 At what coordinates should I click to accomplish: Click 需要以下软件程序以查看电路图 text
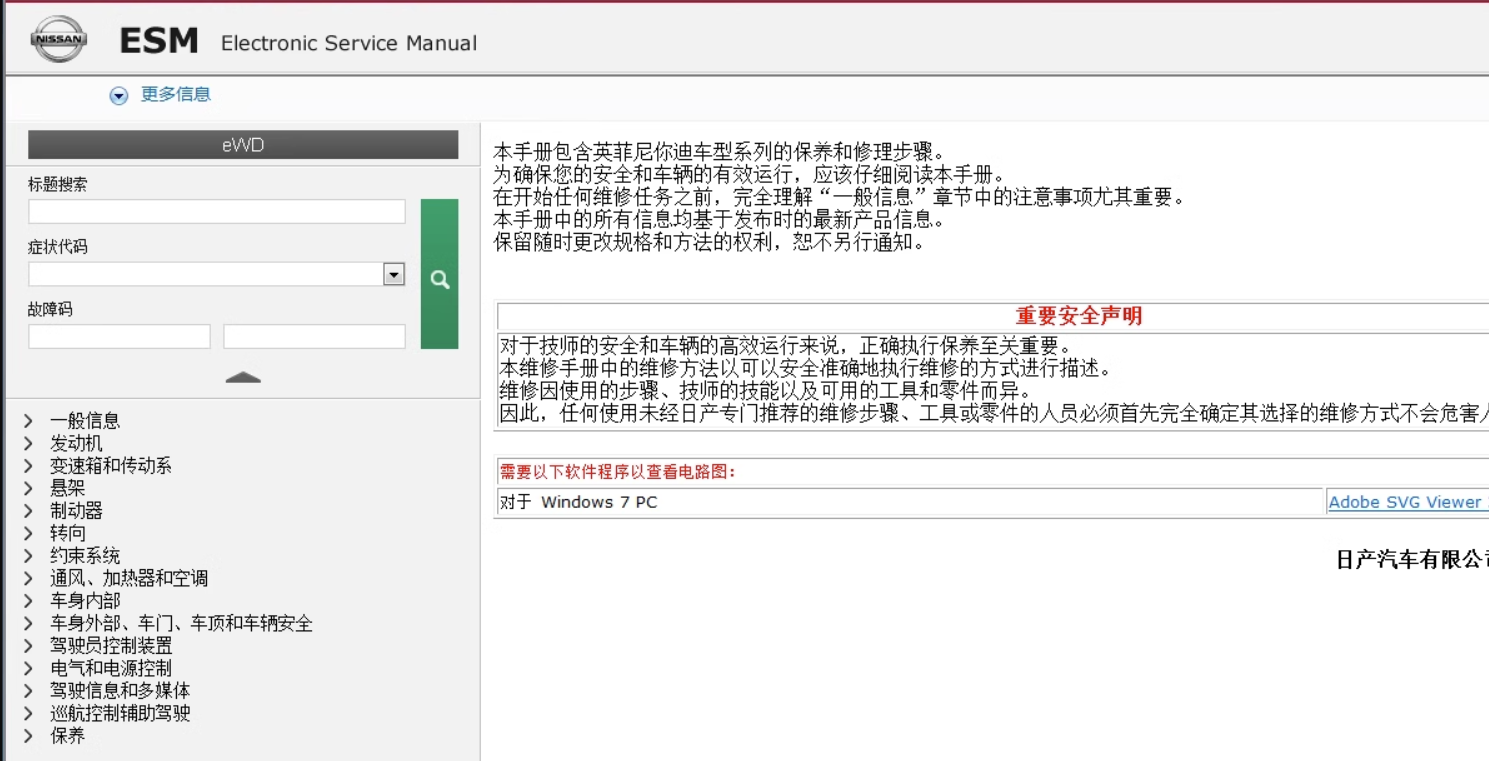(x=618, y=471)
